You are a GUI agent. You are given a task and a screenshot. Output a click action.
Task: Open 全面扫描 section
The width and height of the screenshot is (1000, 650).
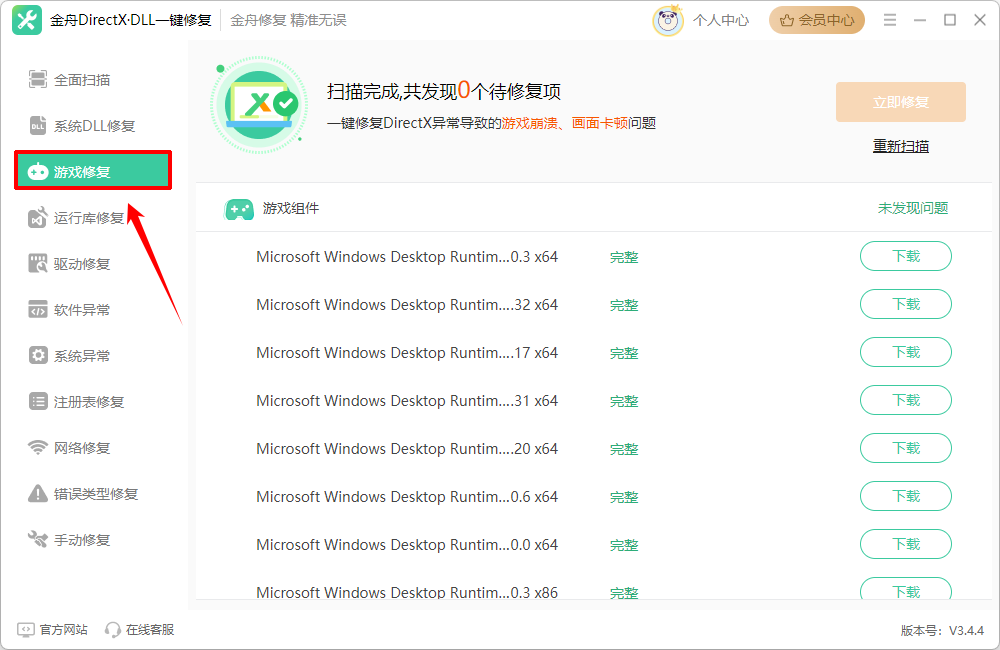point(82,80)
